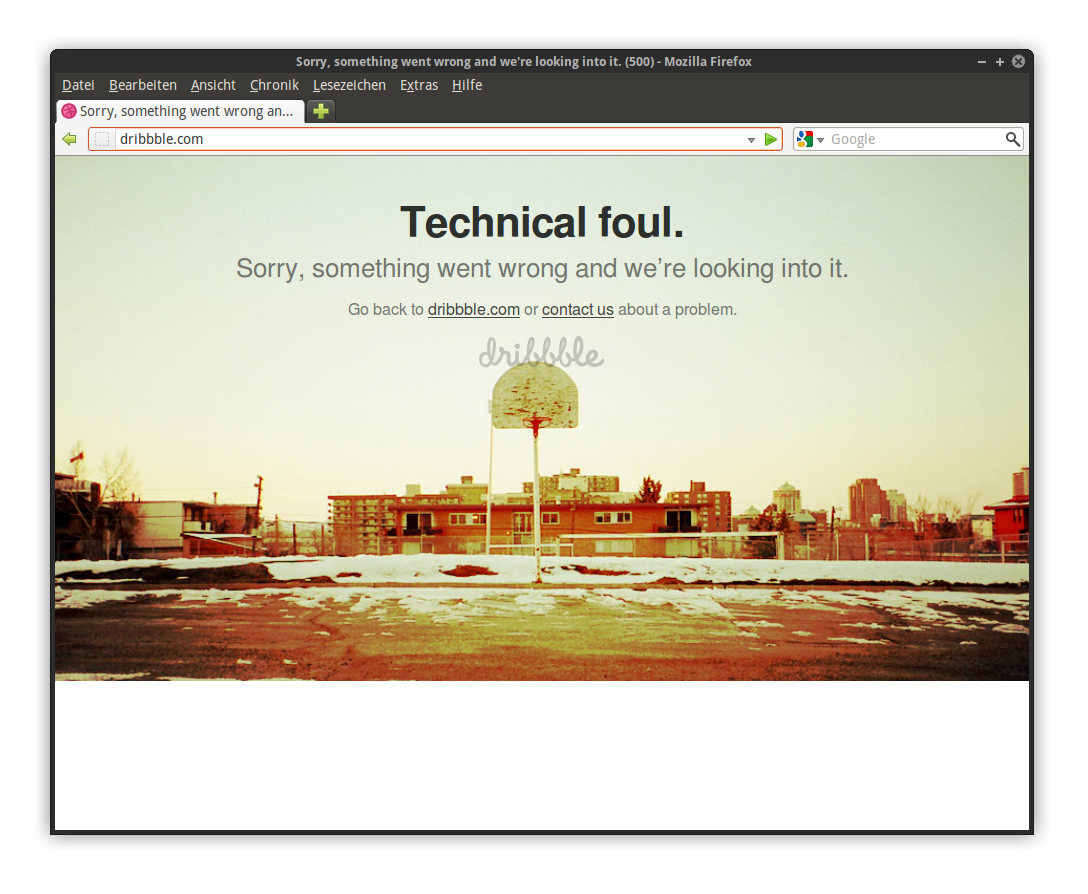Viewport: 1088px width, 894px height.
Task: Open the Hilfe menu
Action: coord(467,85)
